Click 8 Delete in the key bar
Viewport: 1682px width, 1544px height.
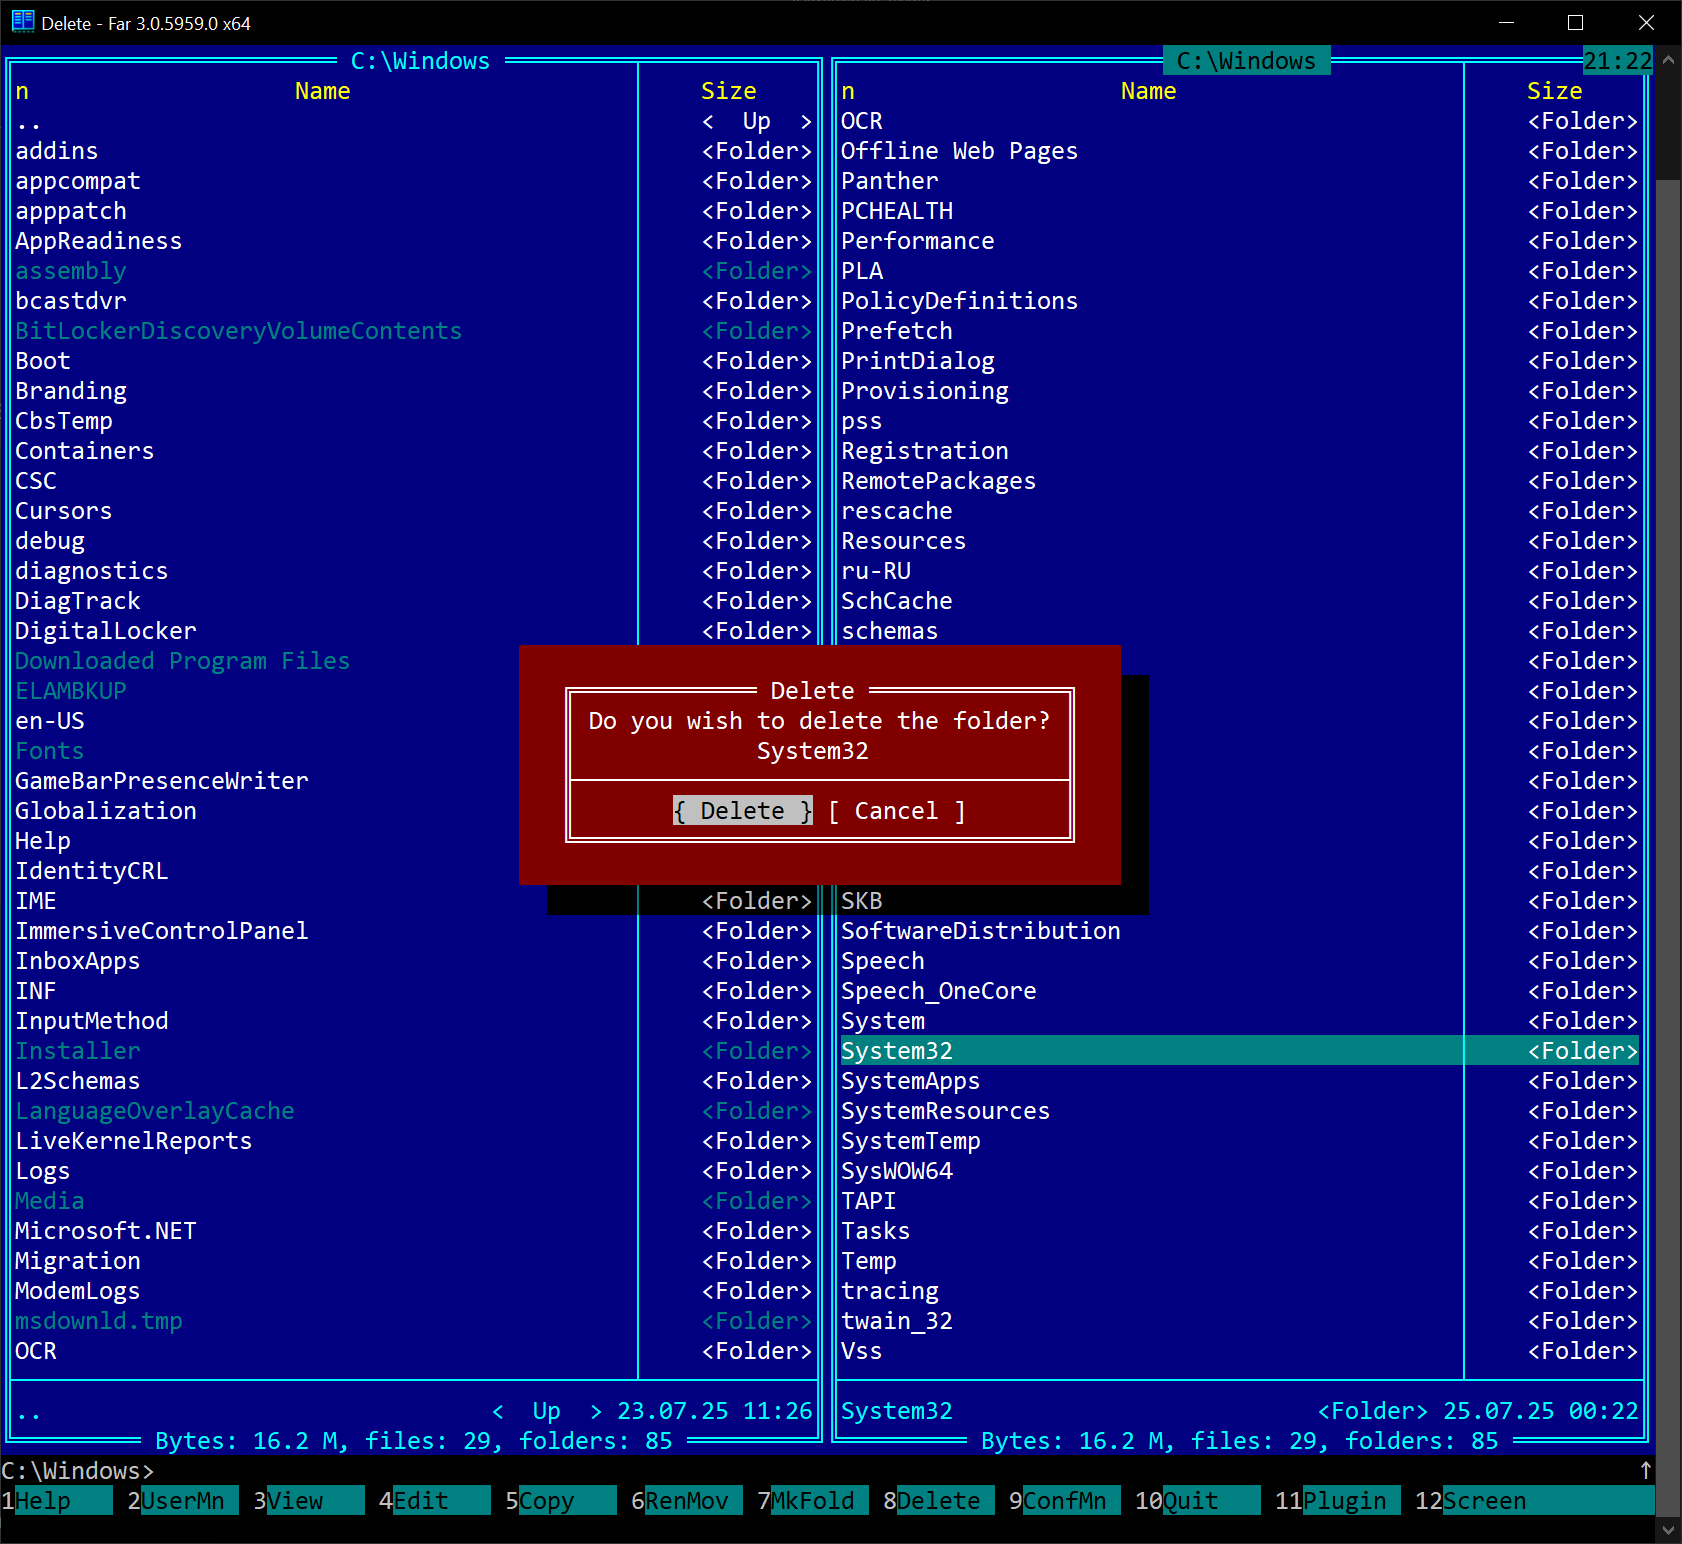[939, 1501]
